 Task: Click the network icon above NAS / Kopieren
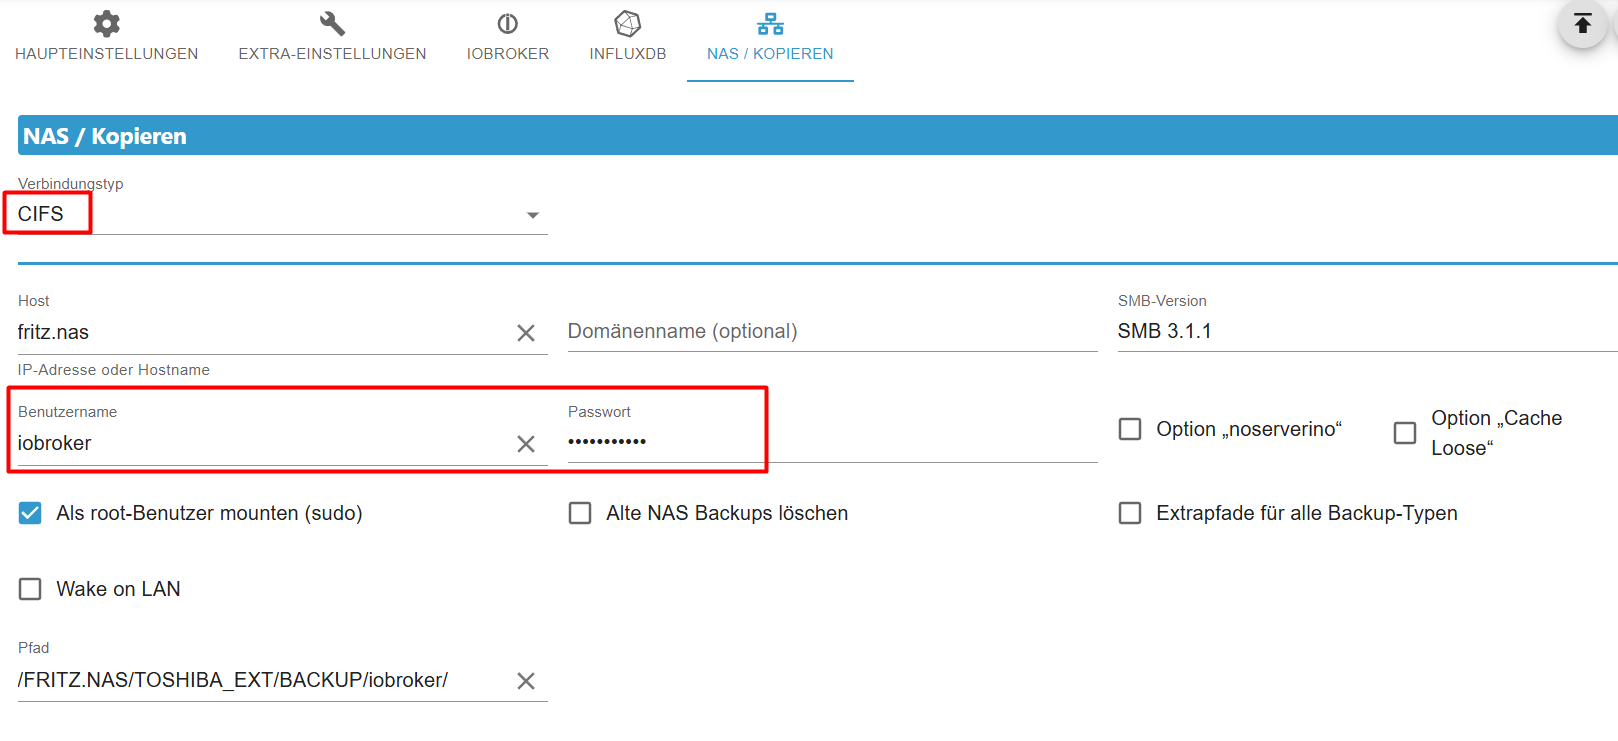tap(770, 24)
